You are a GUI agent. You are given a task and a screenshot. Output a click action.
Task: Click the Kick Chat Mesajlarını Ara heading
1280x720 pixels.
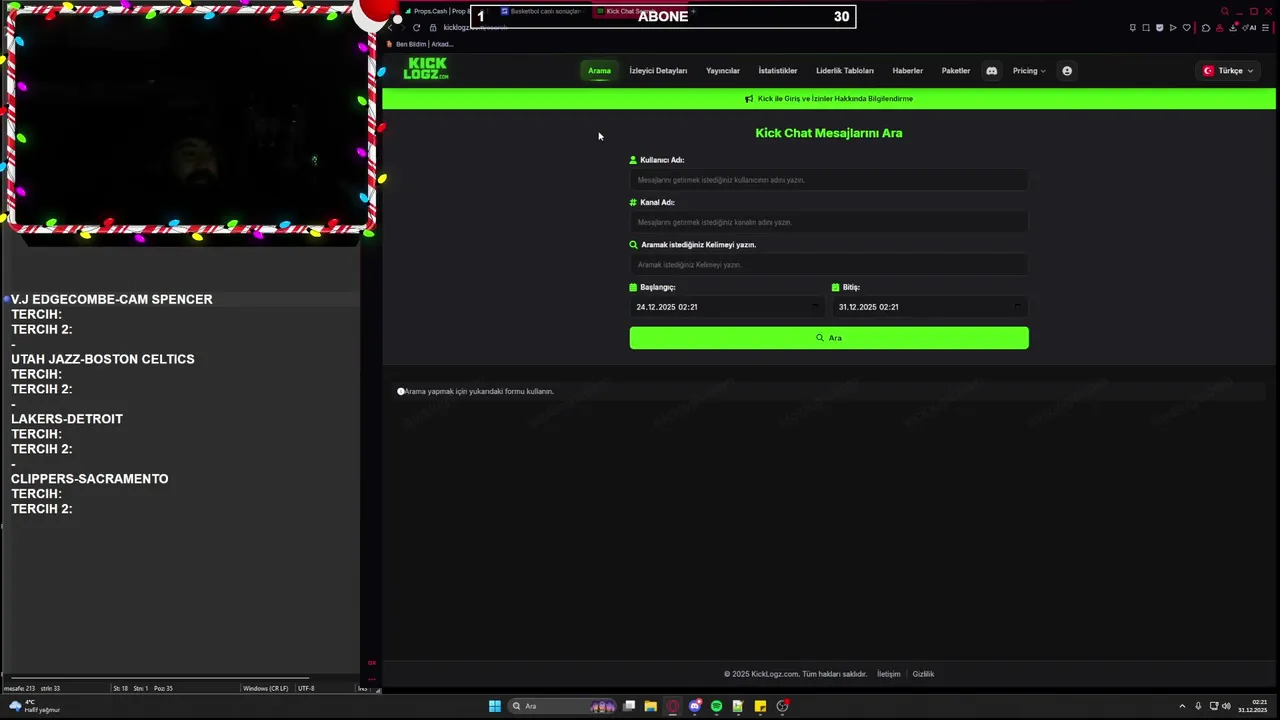(829, 133)
